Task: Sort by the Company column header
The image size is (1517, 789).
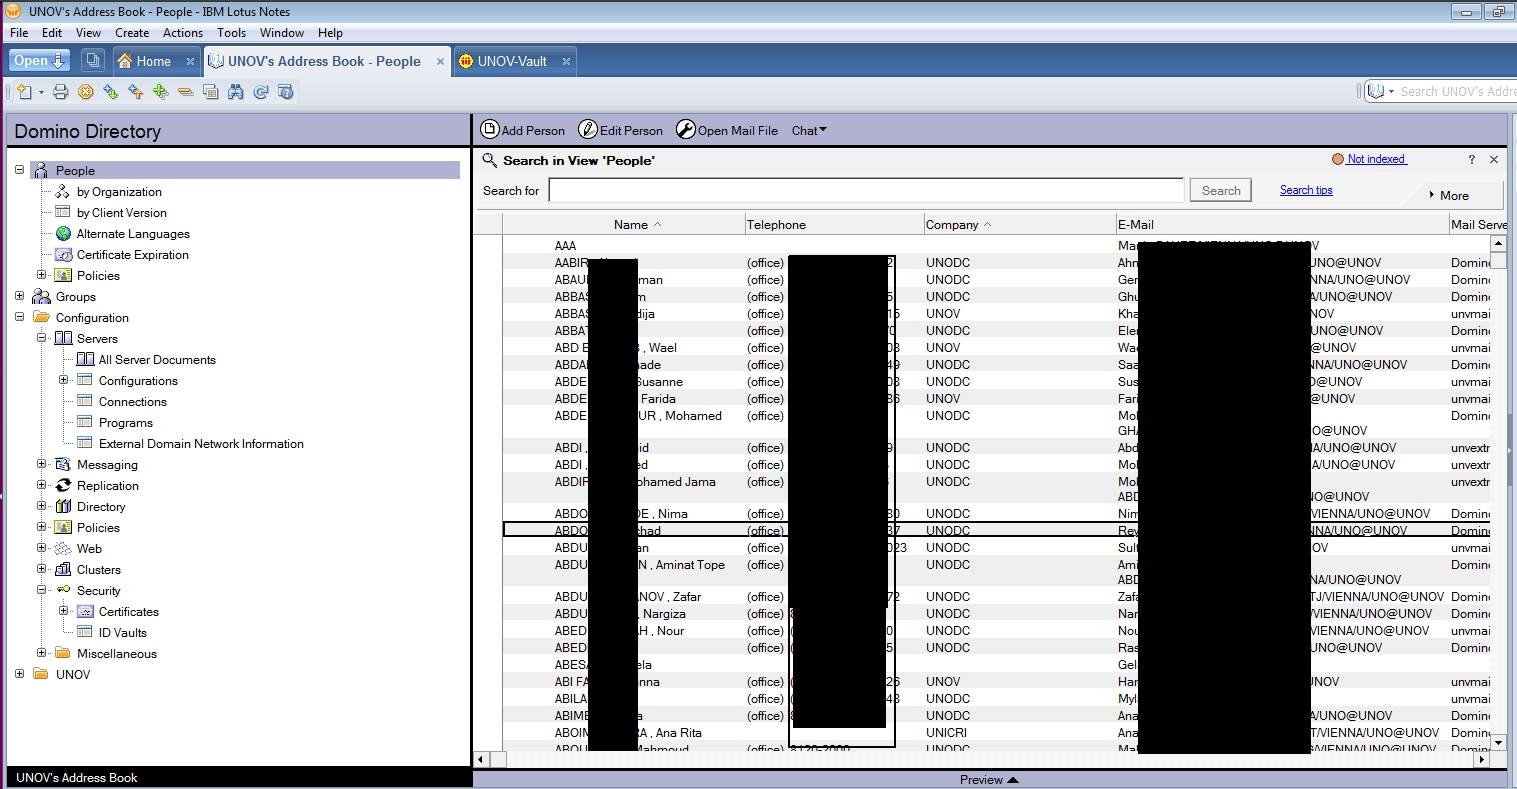Action: [959, 225]
